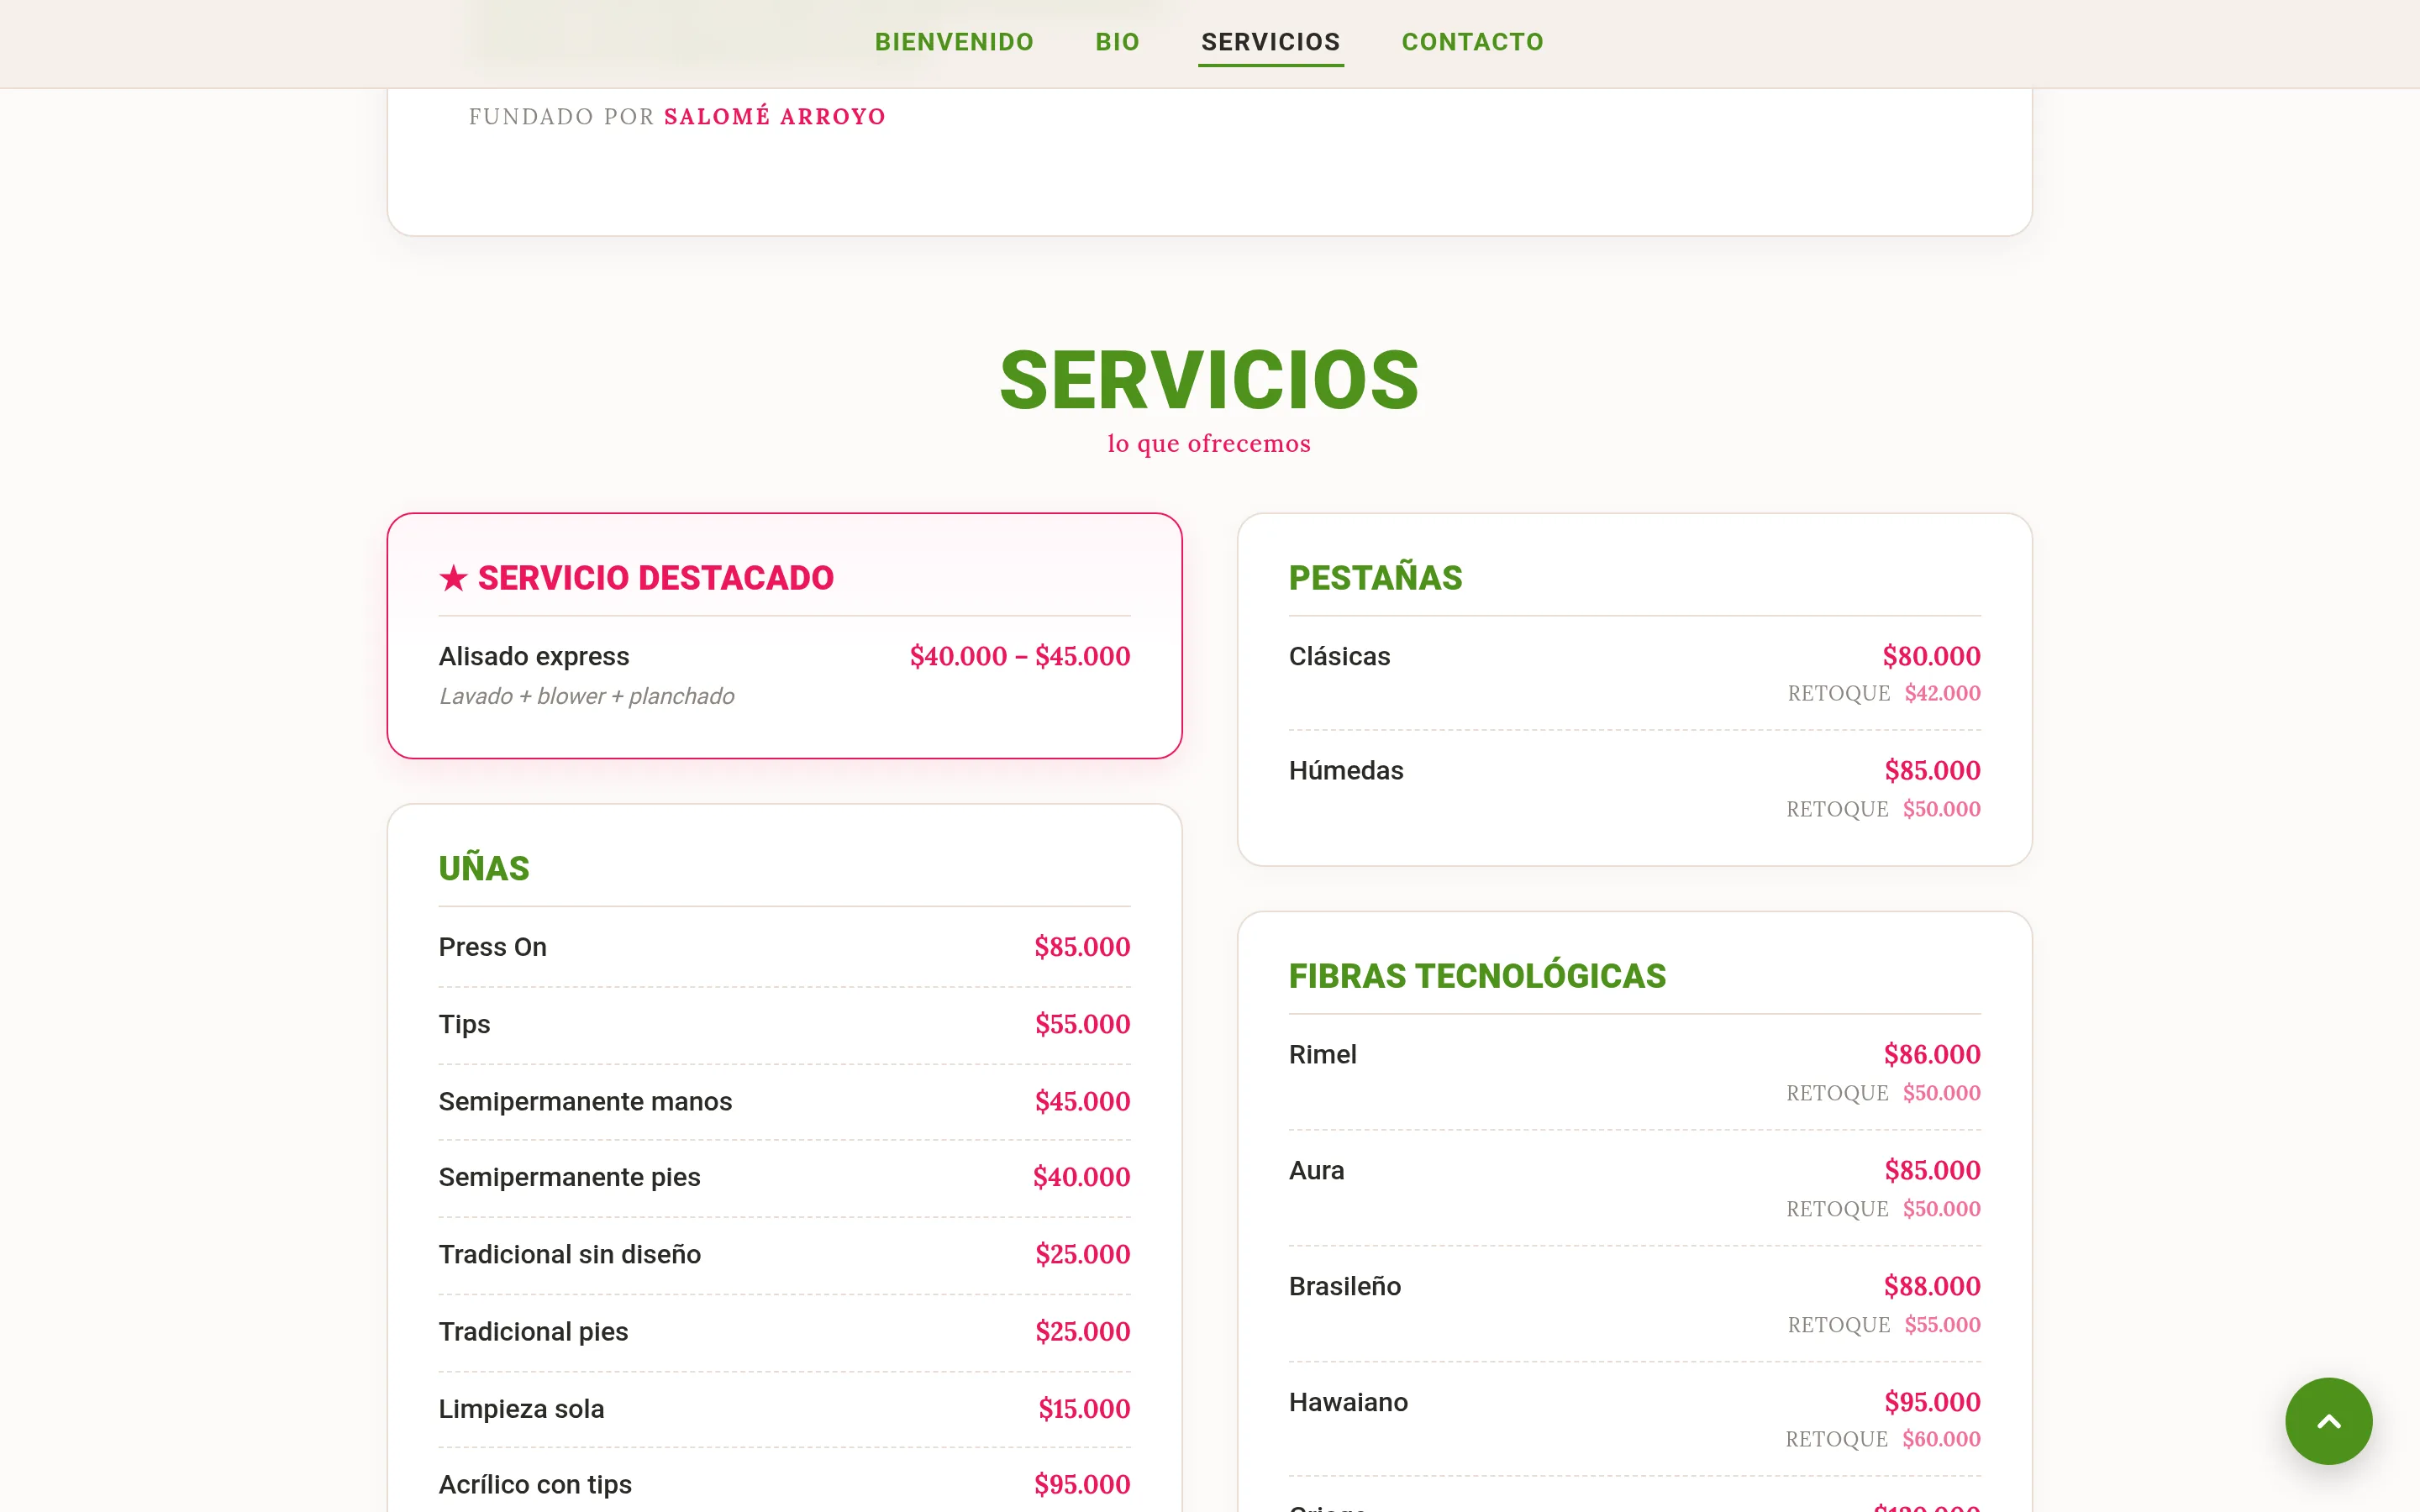Click the $45.000 Semipermanente manos price
This screenshot has height=1512, width=2420.
pos(1083,1102)
